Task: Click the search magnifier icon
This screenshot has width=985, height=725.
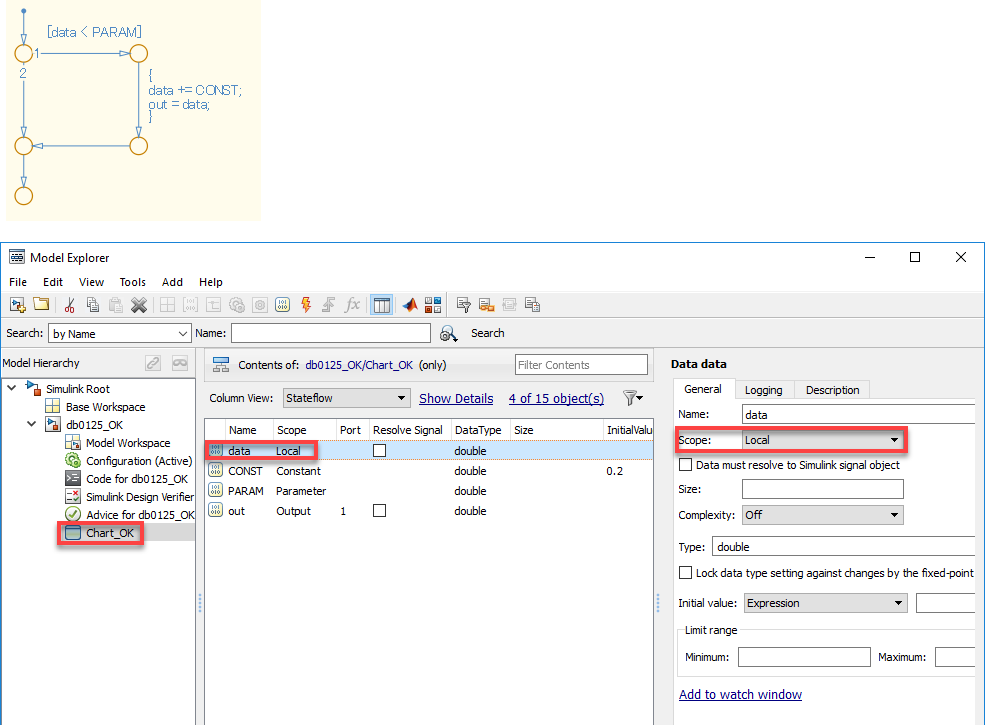Action: coord(449,333)
